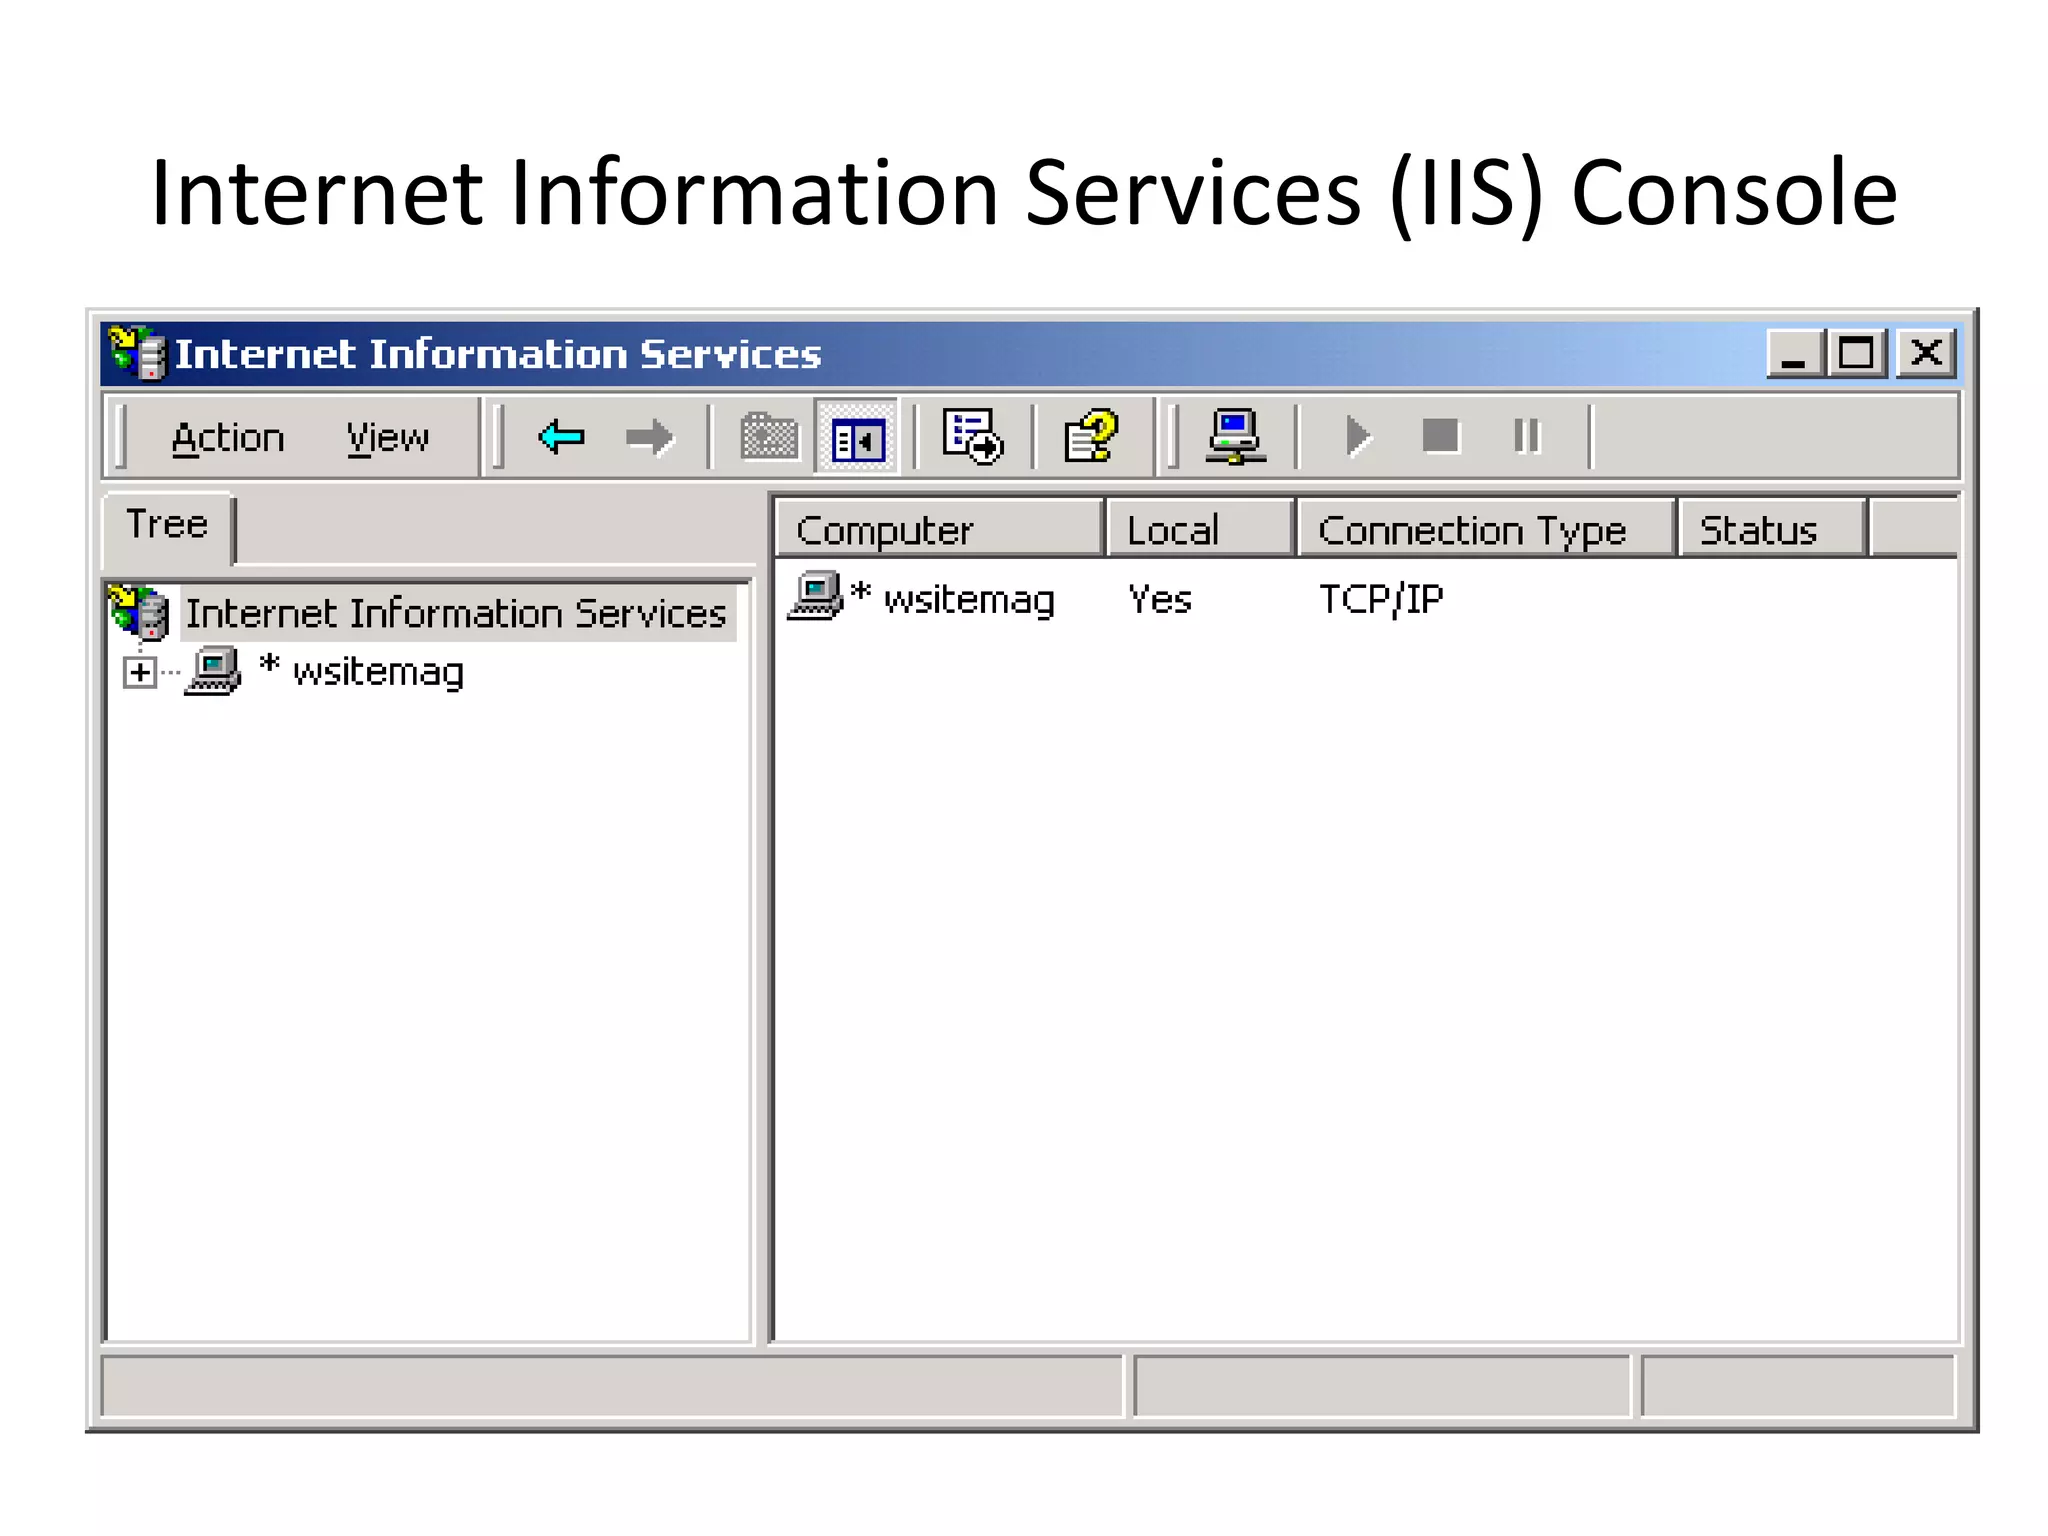
Task: Click the wsitemag computer icon in list
Action: [x=815, y=596]
